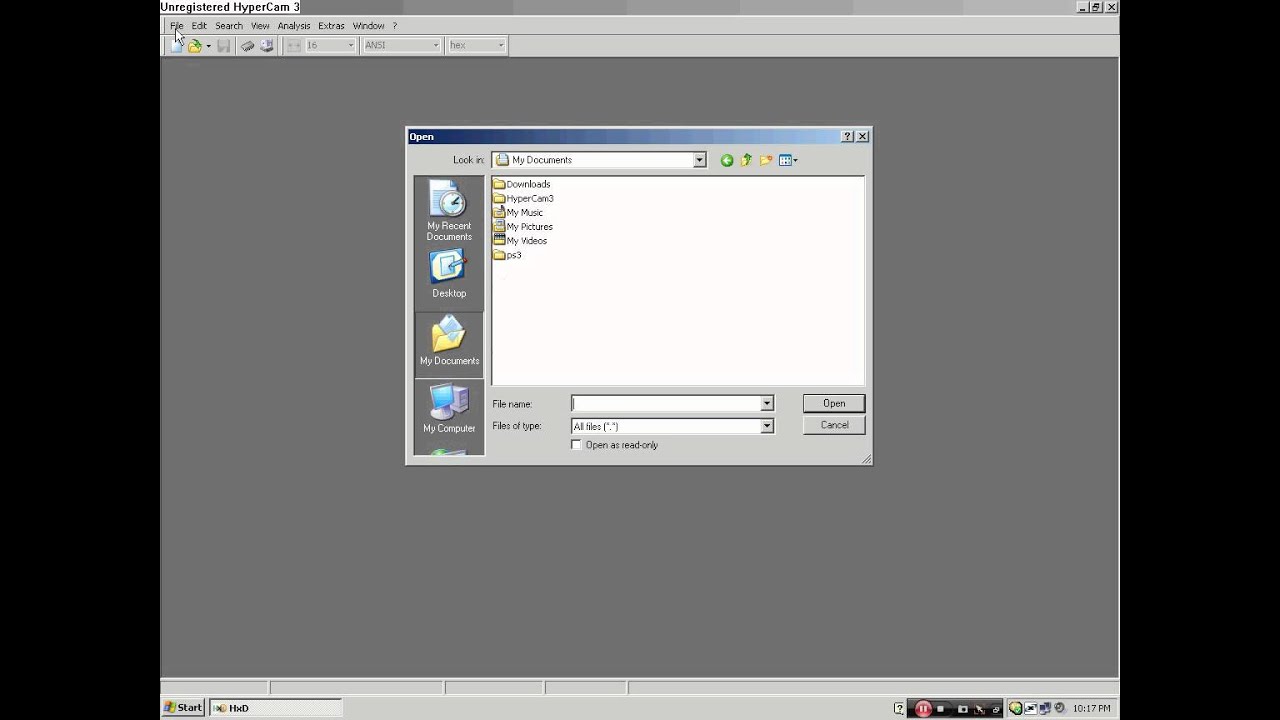Go up one folder level in Open dialog
1280x720 pixels.
pyautogui.click(x=746, y=160)
